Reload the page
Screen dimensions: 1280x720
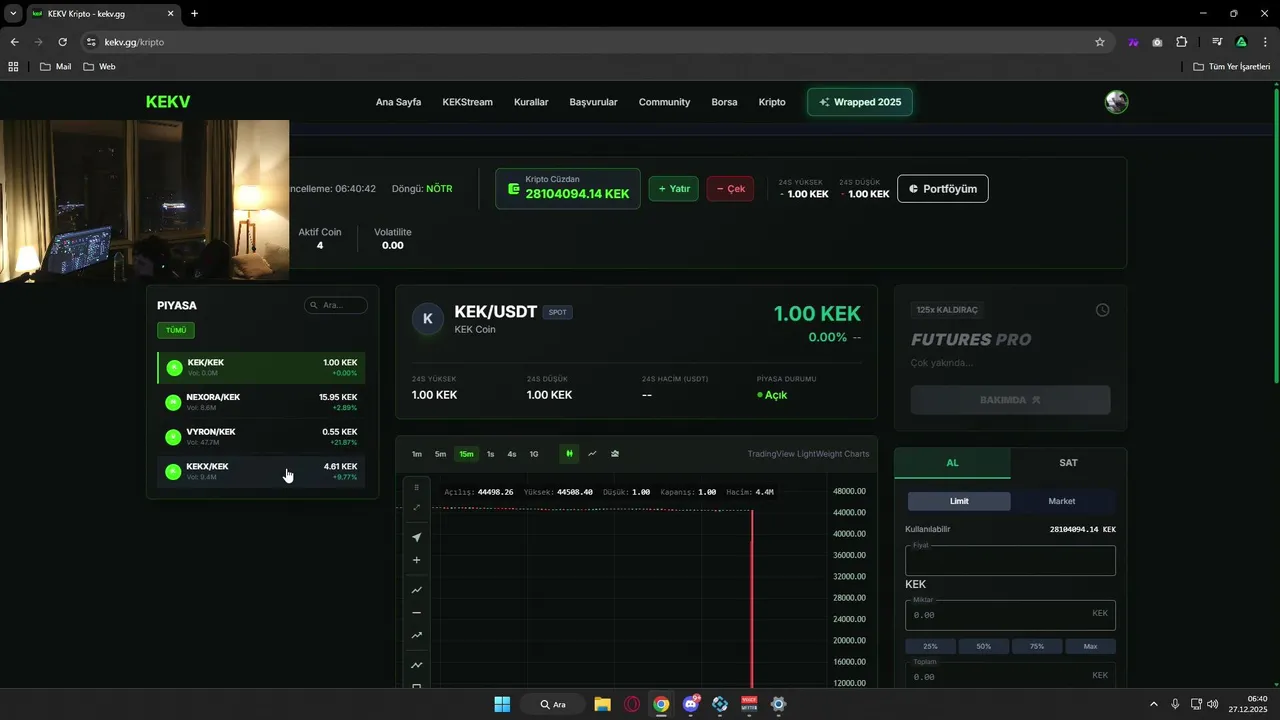pos(63,42)
